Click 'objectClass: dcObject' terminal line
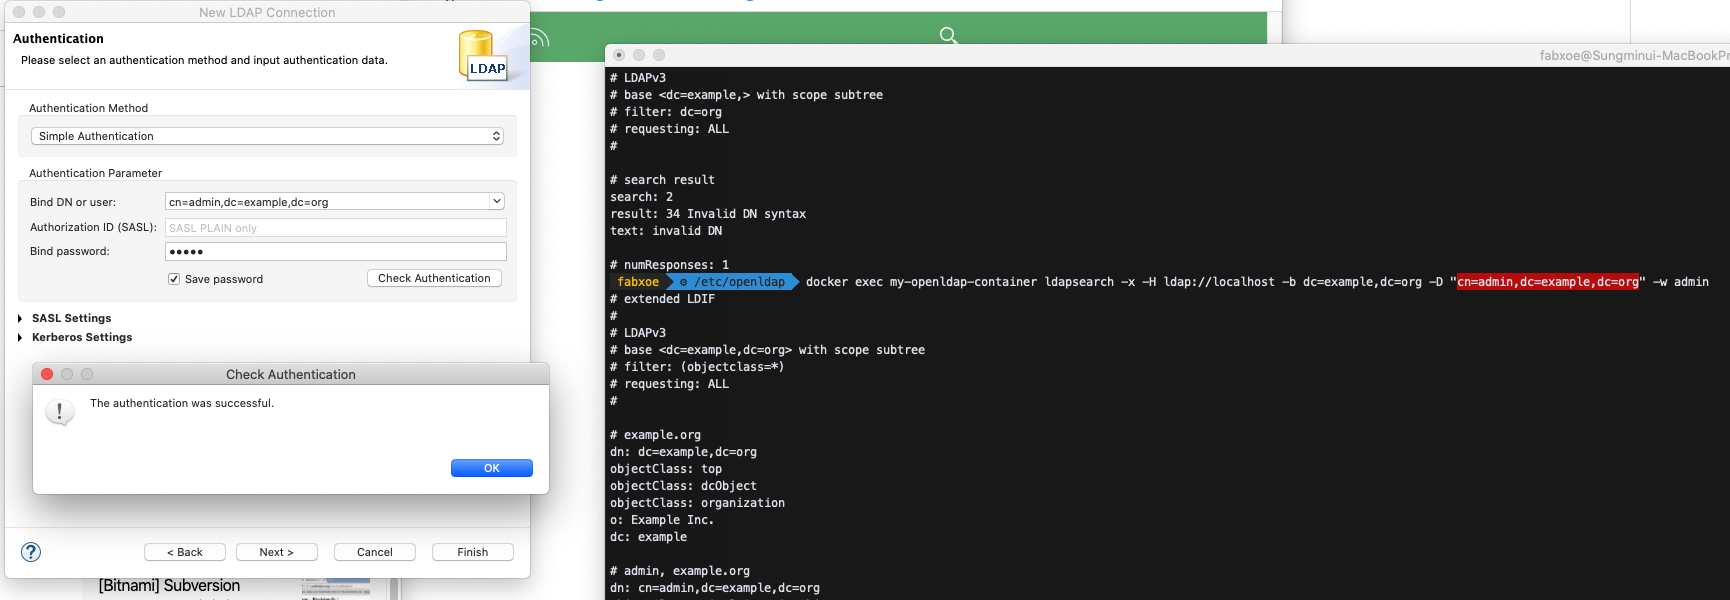Image resolution: width=1730 pixels, height=600 pixels. [x=683, y=486]
